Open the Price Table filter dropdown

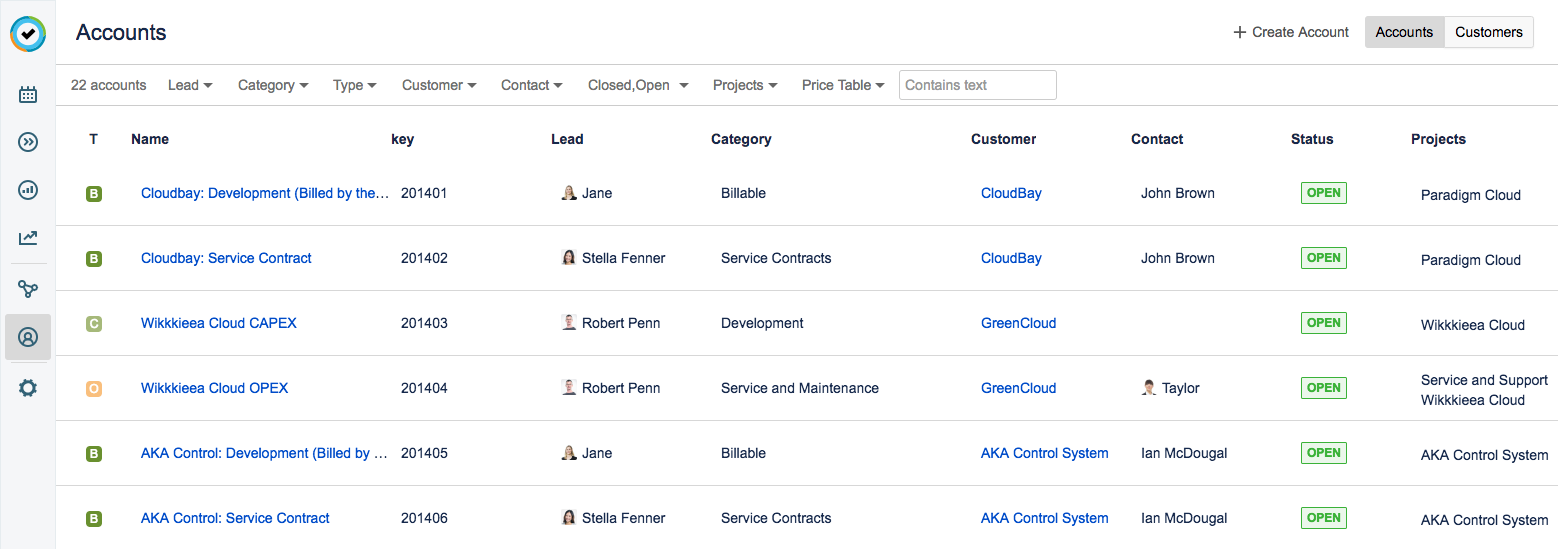842,85
